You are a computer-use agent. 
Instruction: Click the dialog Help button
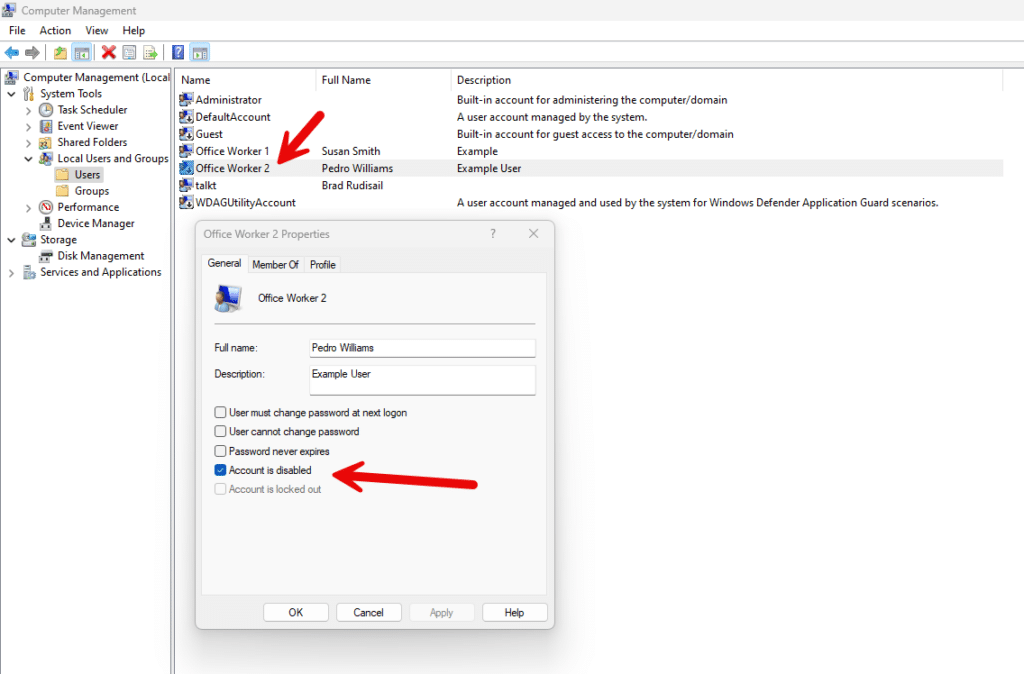[514, 613]
